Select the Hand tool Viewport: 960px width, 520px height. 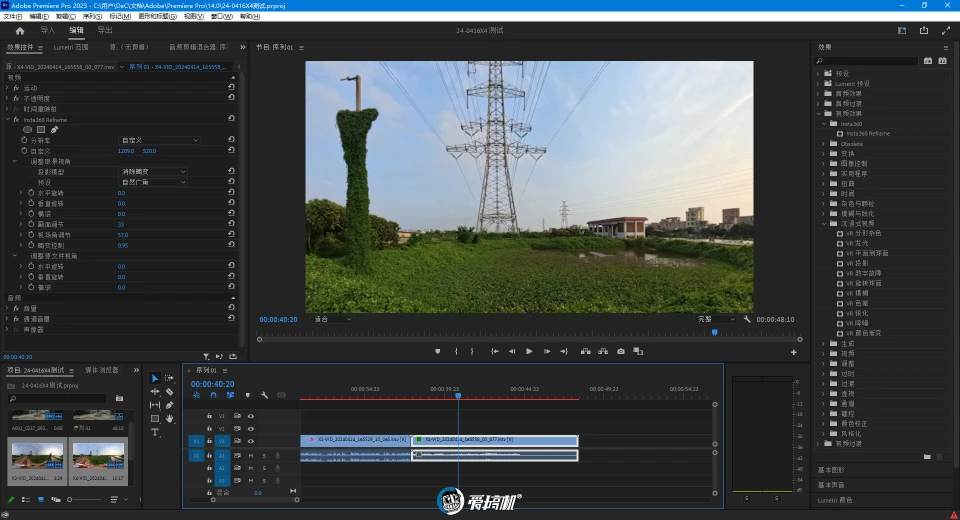(169, 418)
